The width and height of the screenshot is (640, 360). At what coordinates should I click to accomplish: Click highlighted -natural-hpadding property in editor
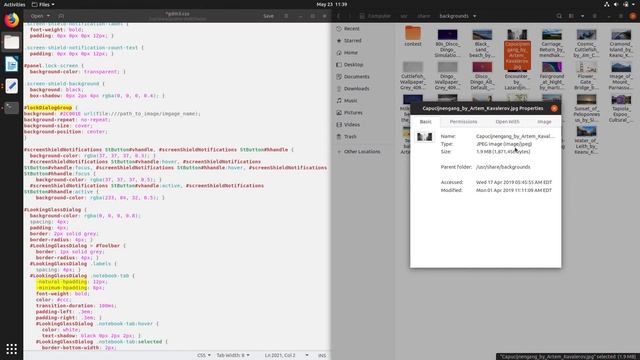pos(61,282)
